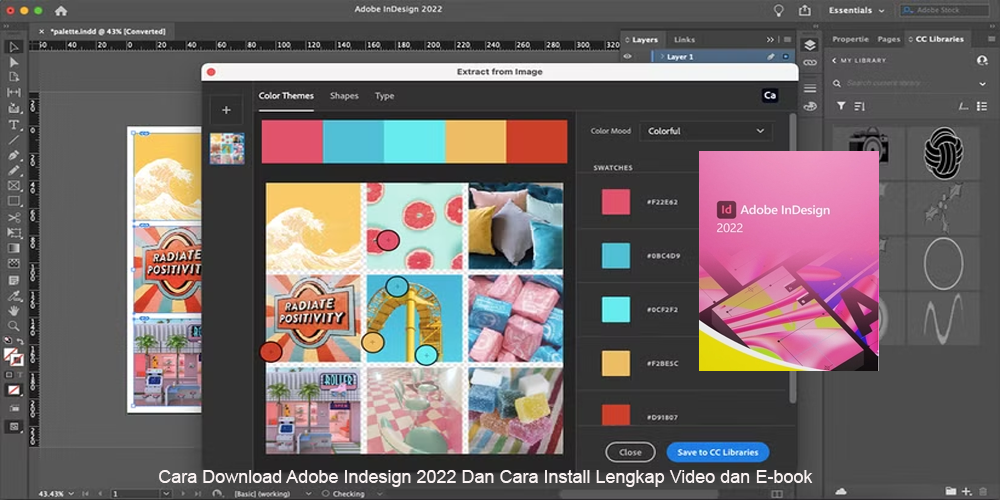This screenshot has height=500, width=1000.
Task: Toggle the Layer 1 selection square indicator
Action: [785, 57]
